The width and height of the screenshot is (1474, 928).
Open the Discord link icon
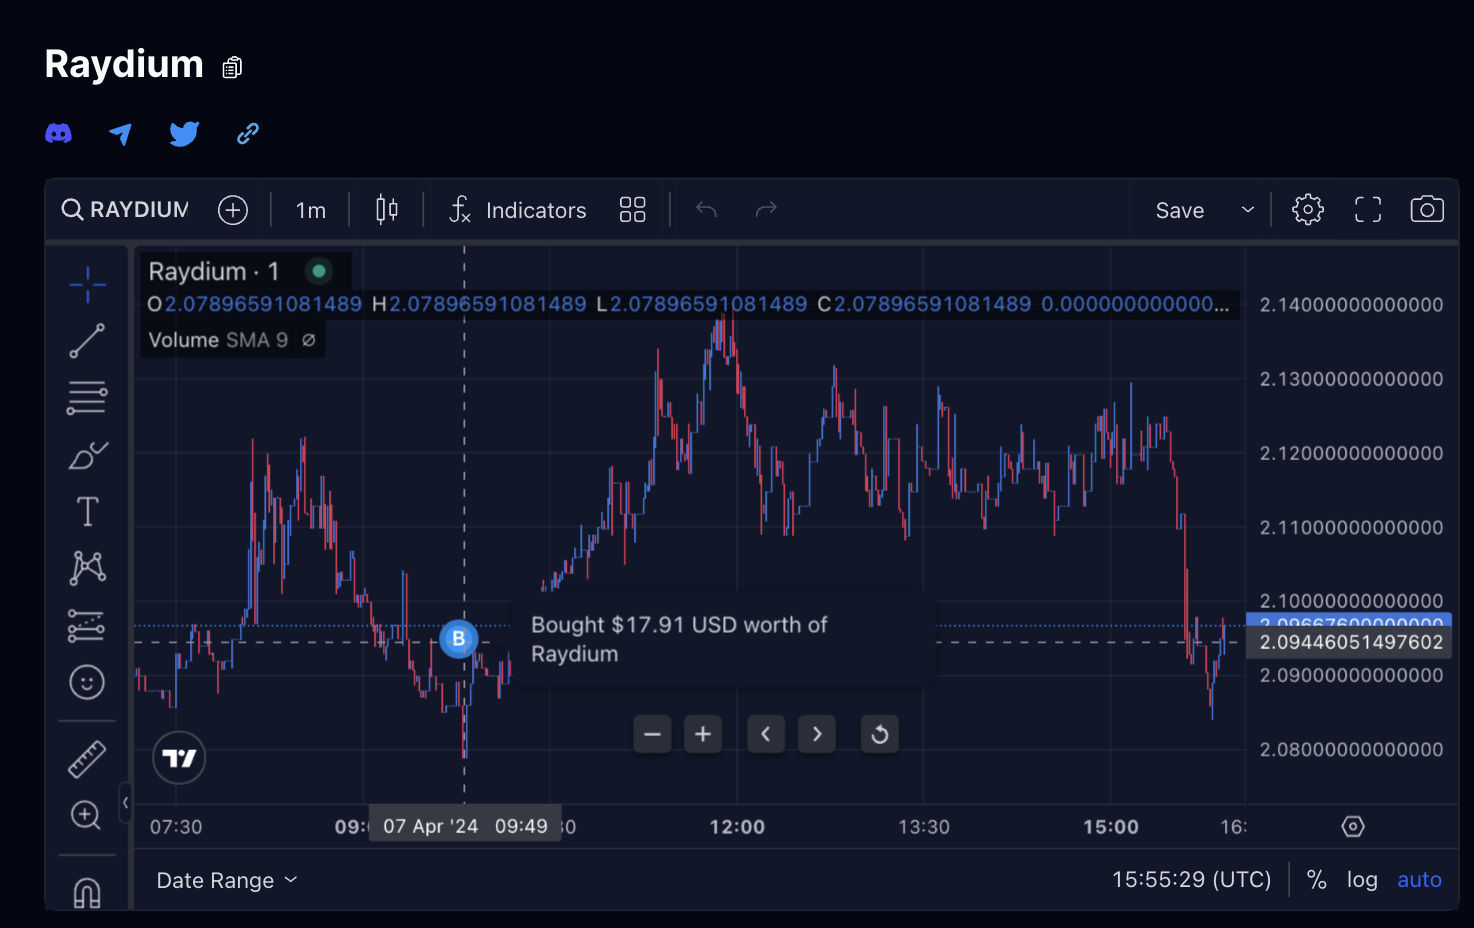(x=59, y=133)
